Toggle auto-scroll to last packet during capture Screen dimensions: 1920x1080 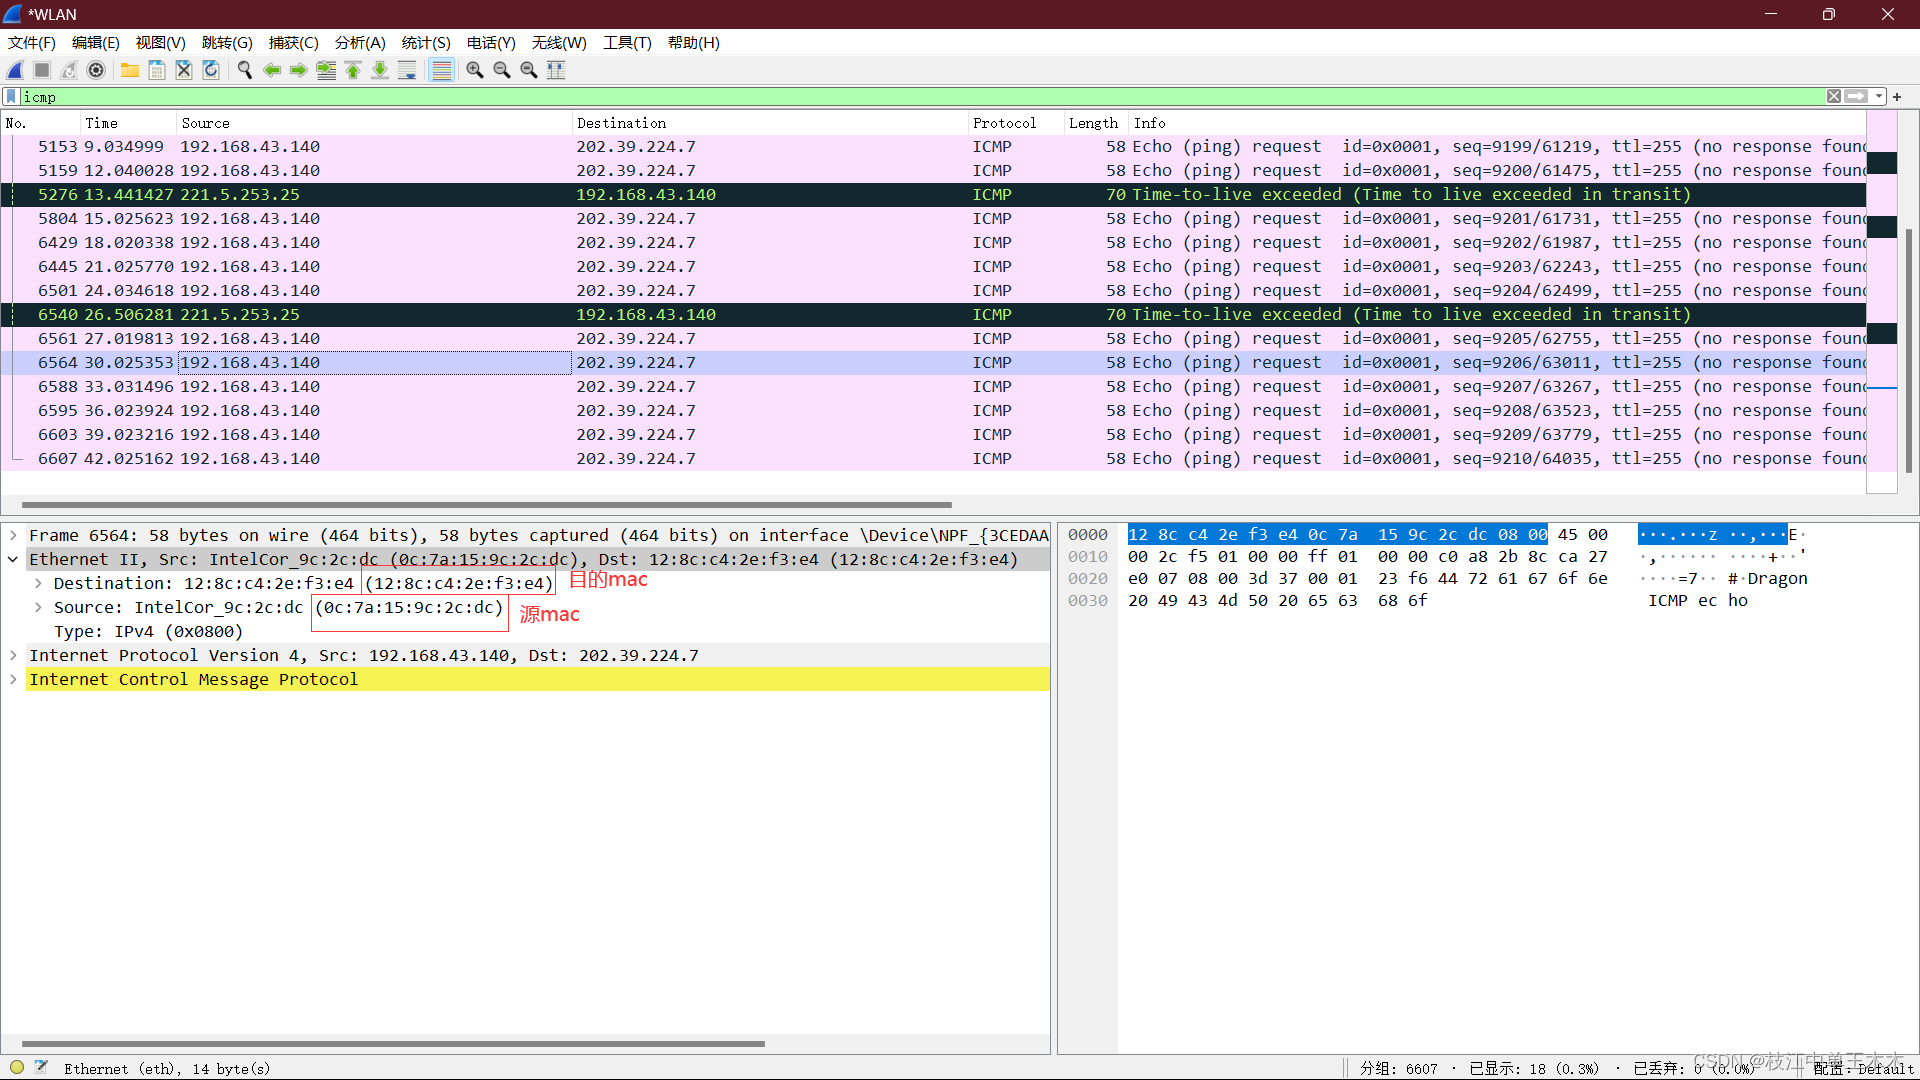[x=407, y=70]
